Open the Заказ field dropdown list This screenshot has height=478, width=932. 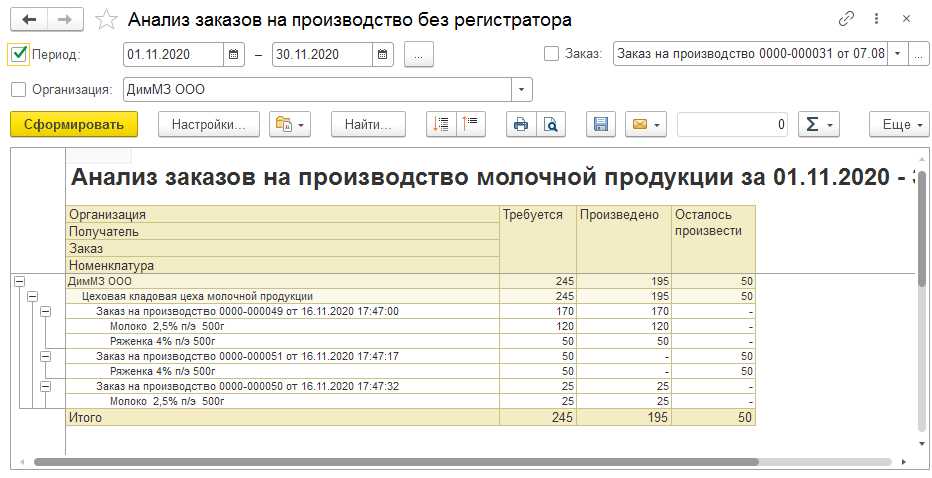(x=896, y=55)
